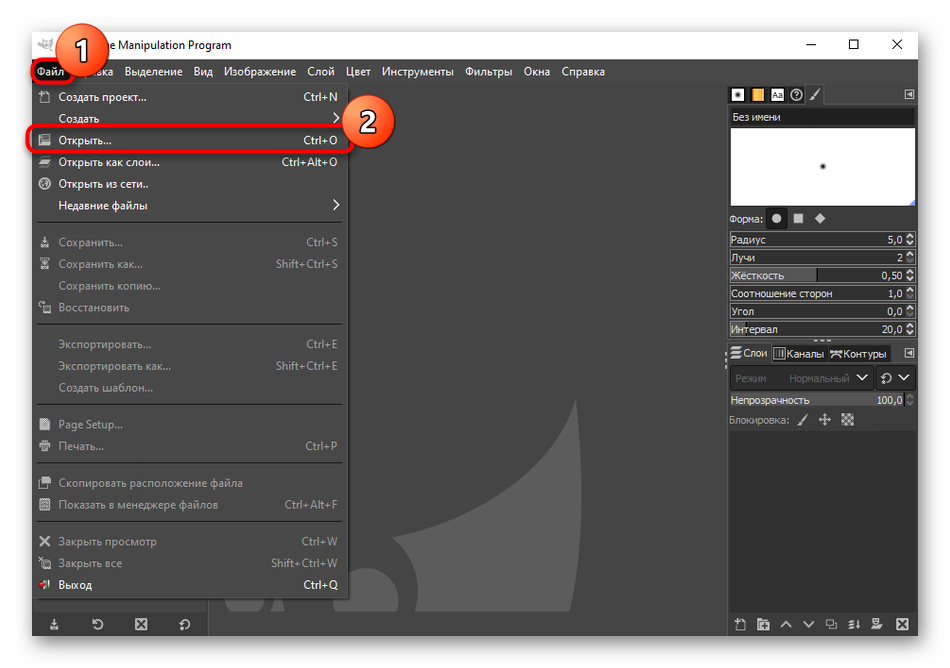950x668 pixels.
Task: Click the new layer group icon
Action: [763, 625]
